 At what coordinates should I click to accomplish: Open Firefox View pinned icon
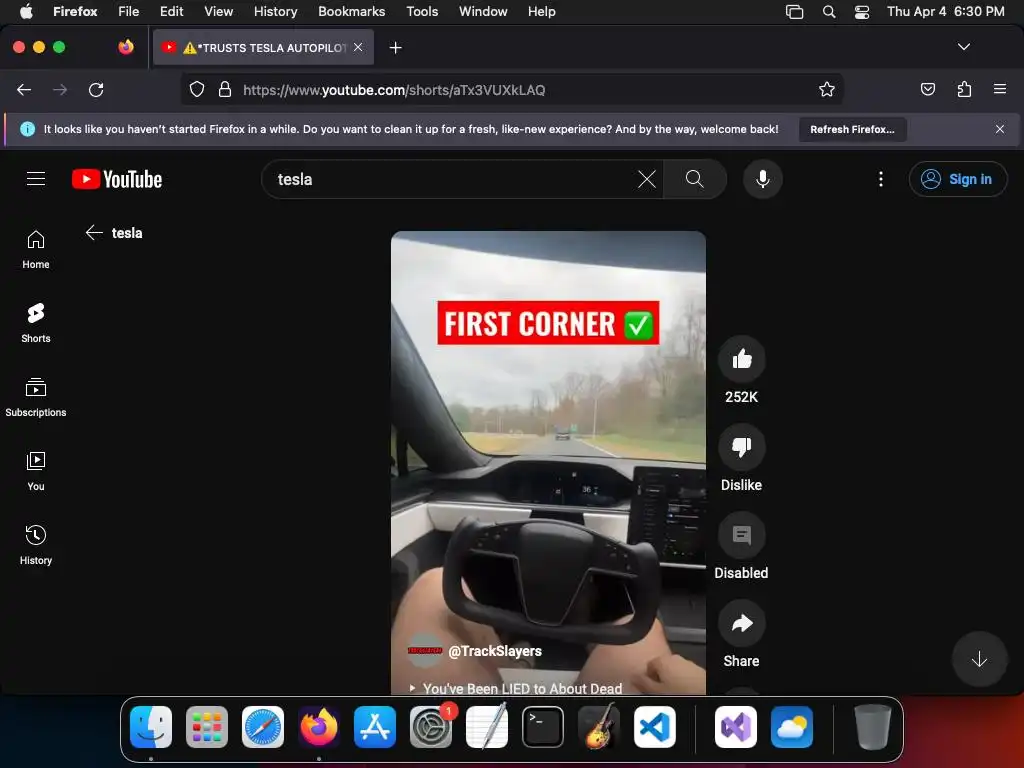click(126, 47)
